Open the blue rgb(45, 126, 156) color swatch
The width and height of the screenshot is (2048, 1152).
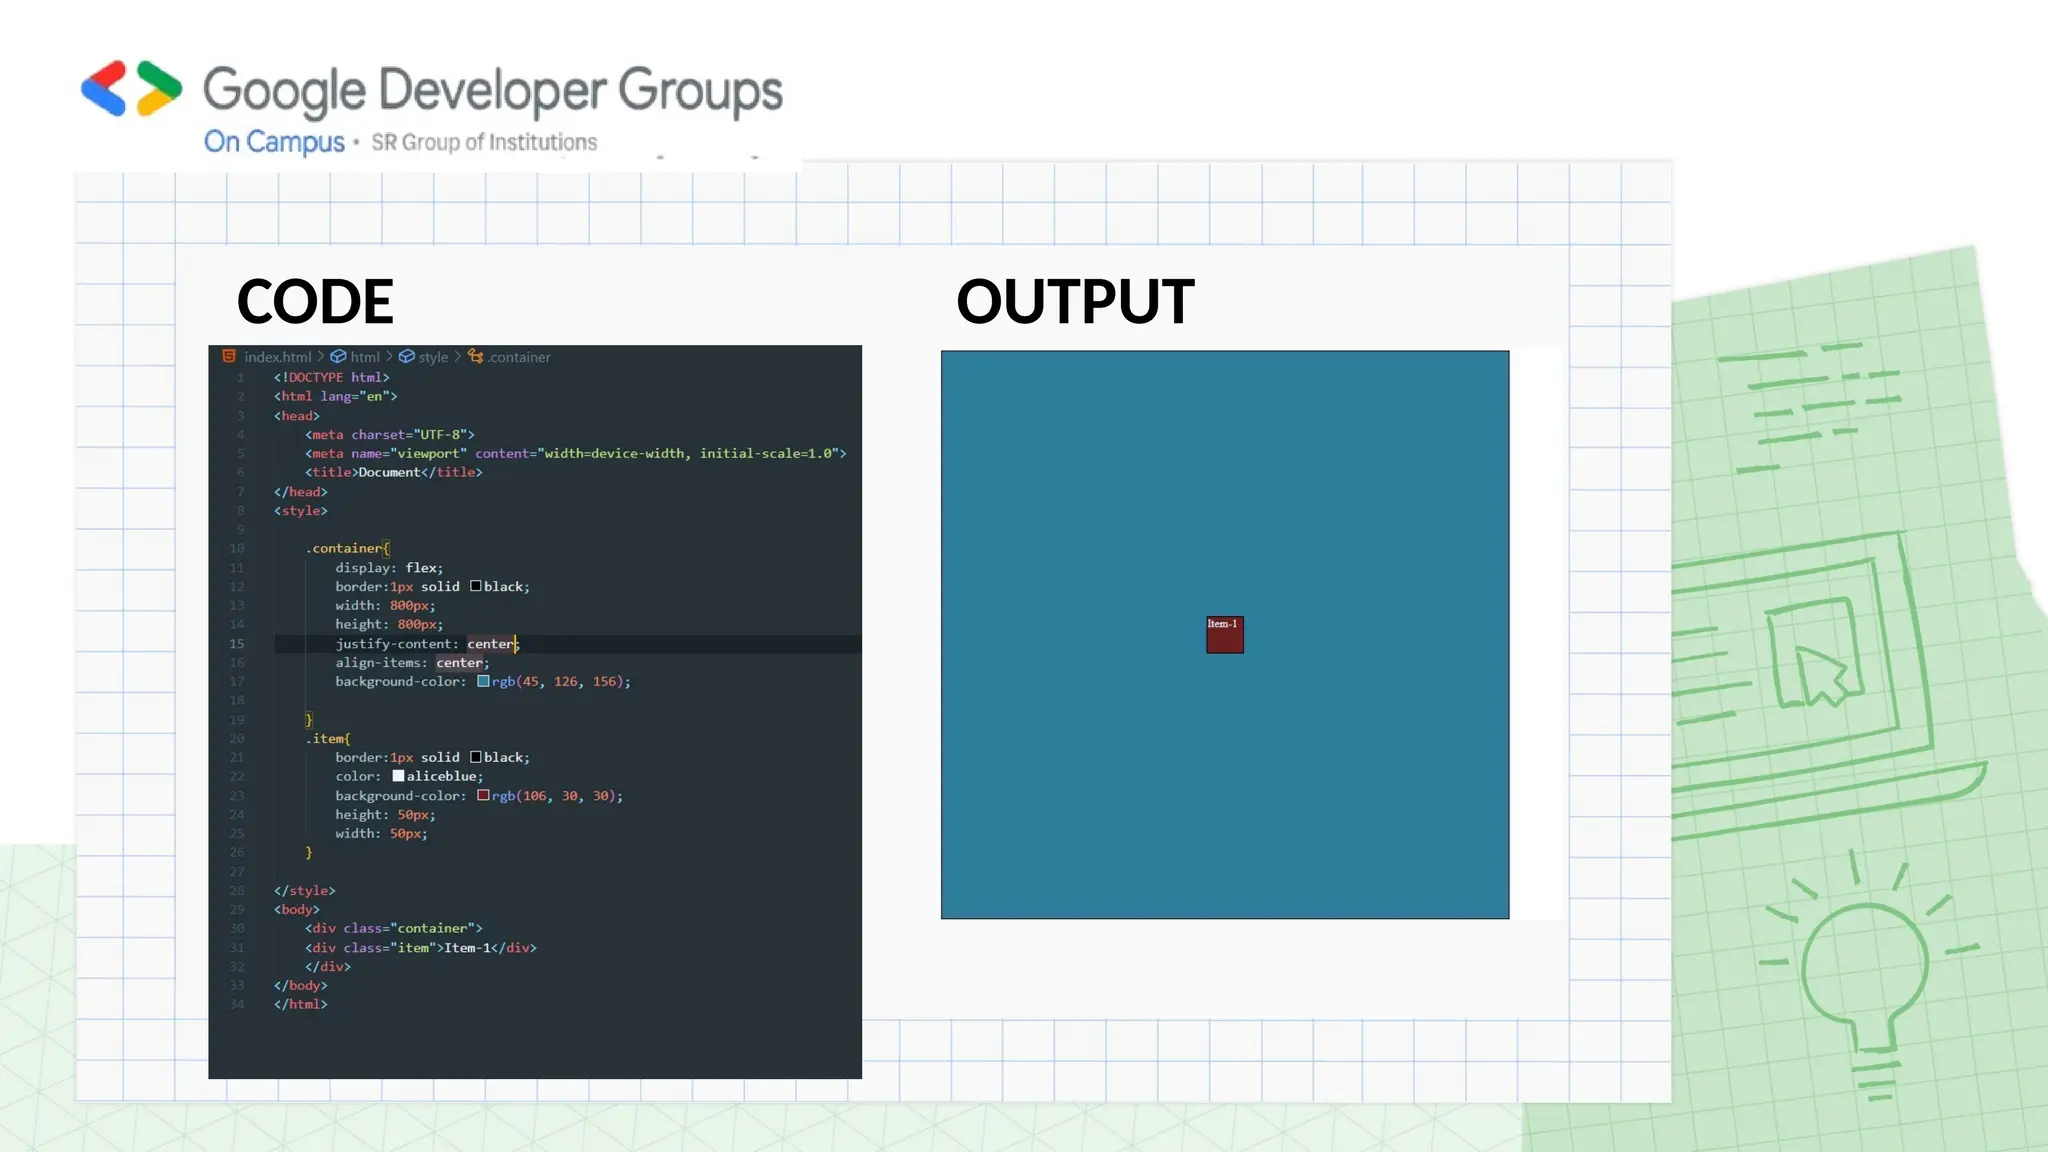pos(484,681)
